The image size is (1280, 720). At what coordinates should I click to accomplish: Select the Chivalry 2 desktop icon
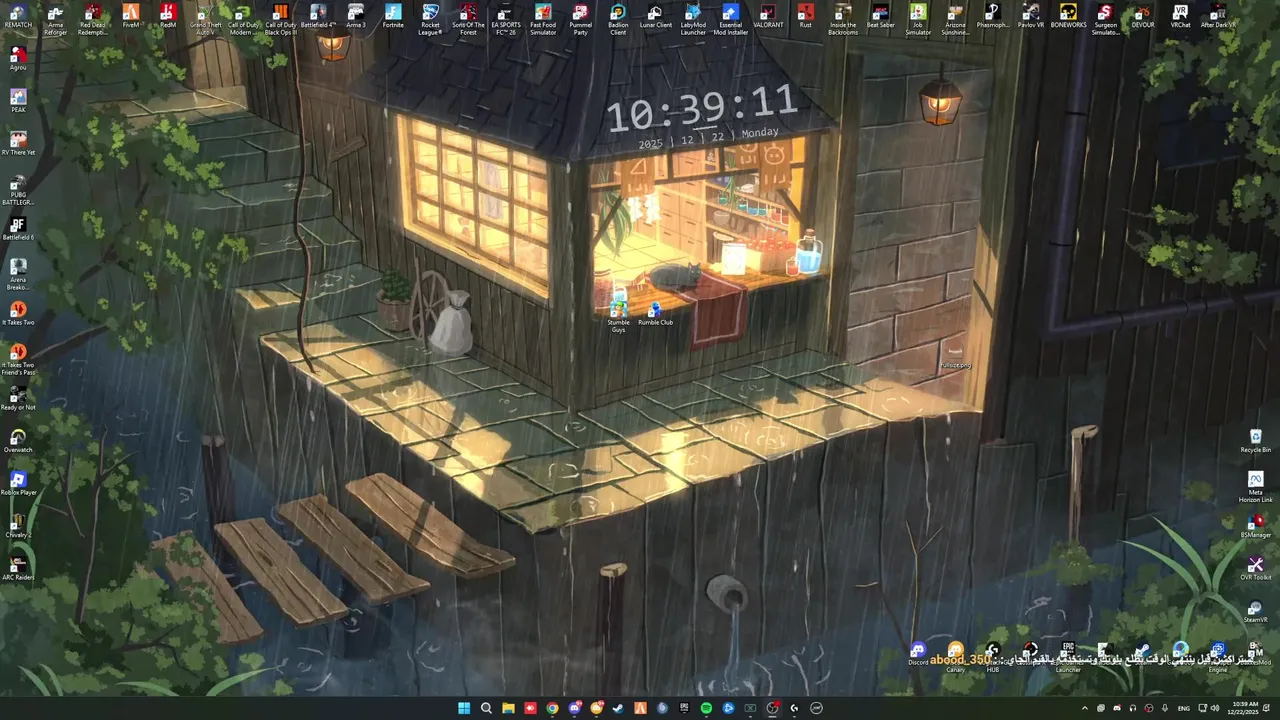[x=18, y=526]
